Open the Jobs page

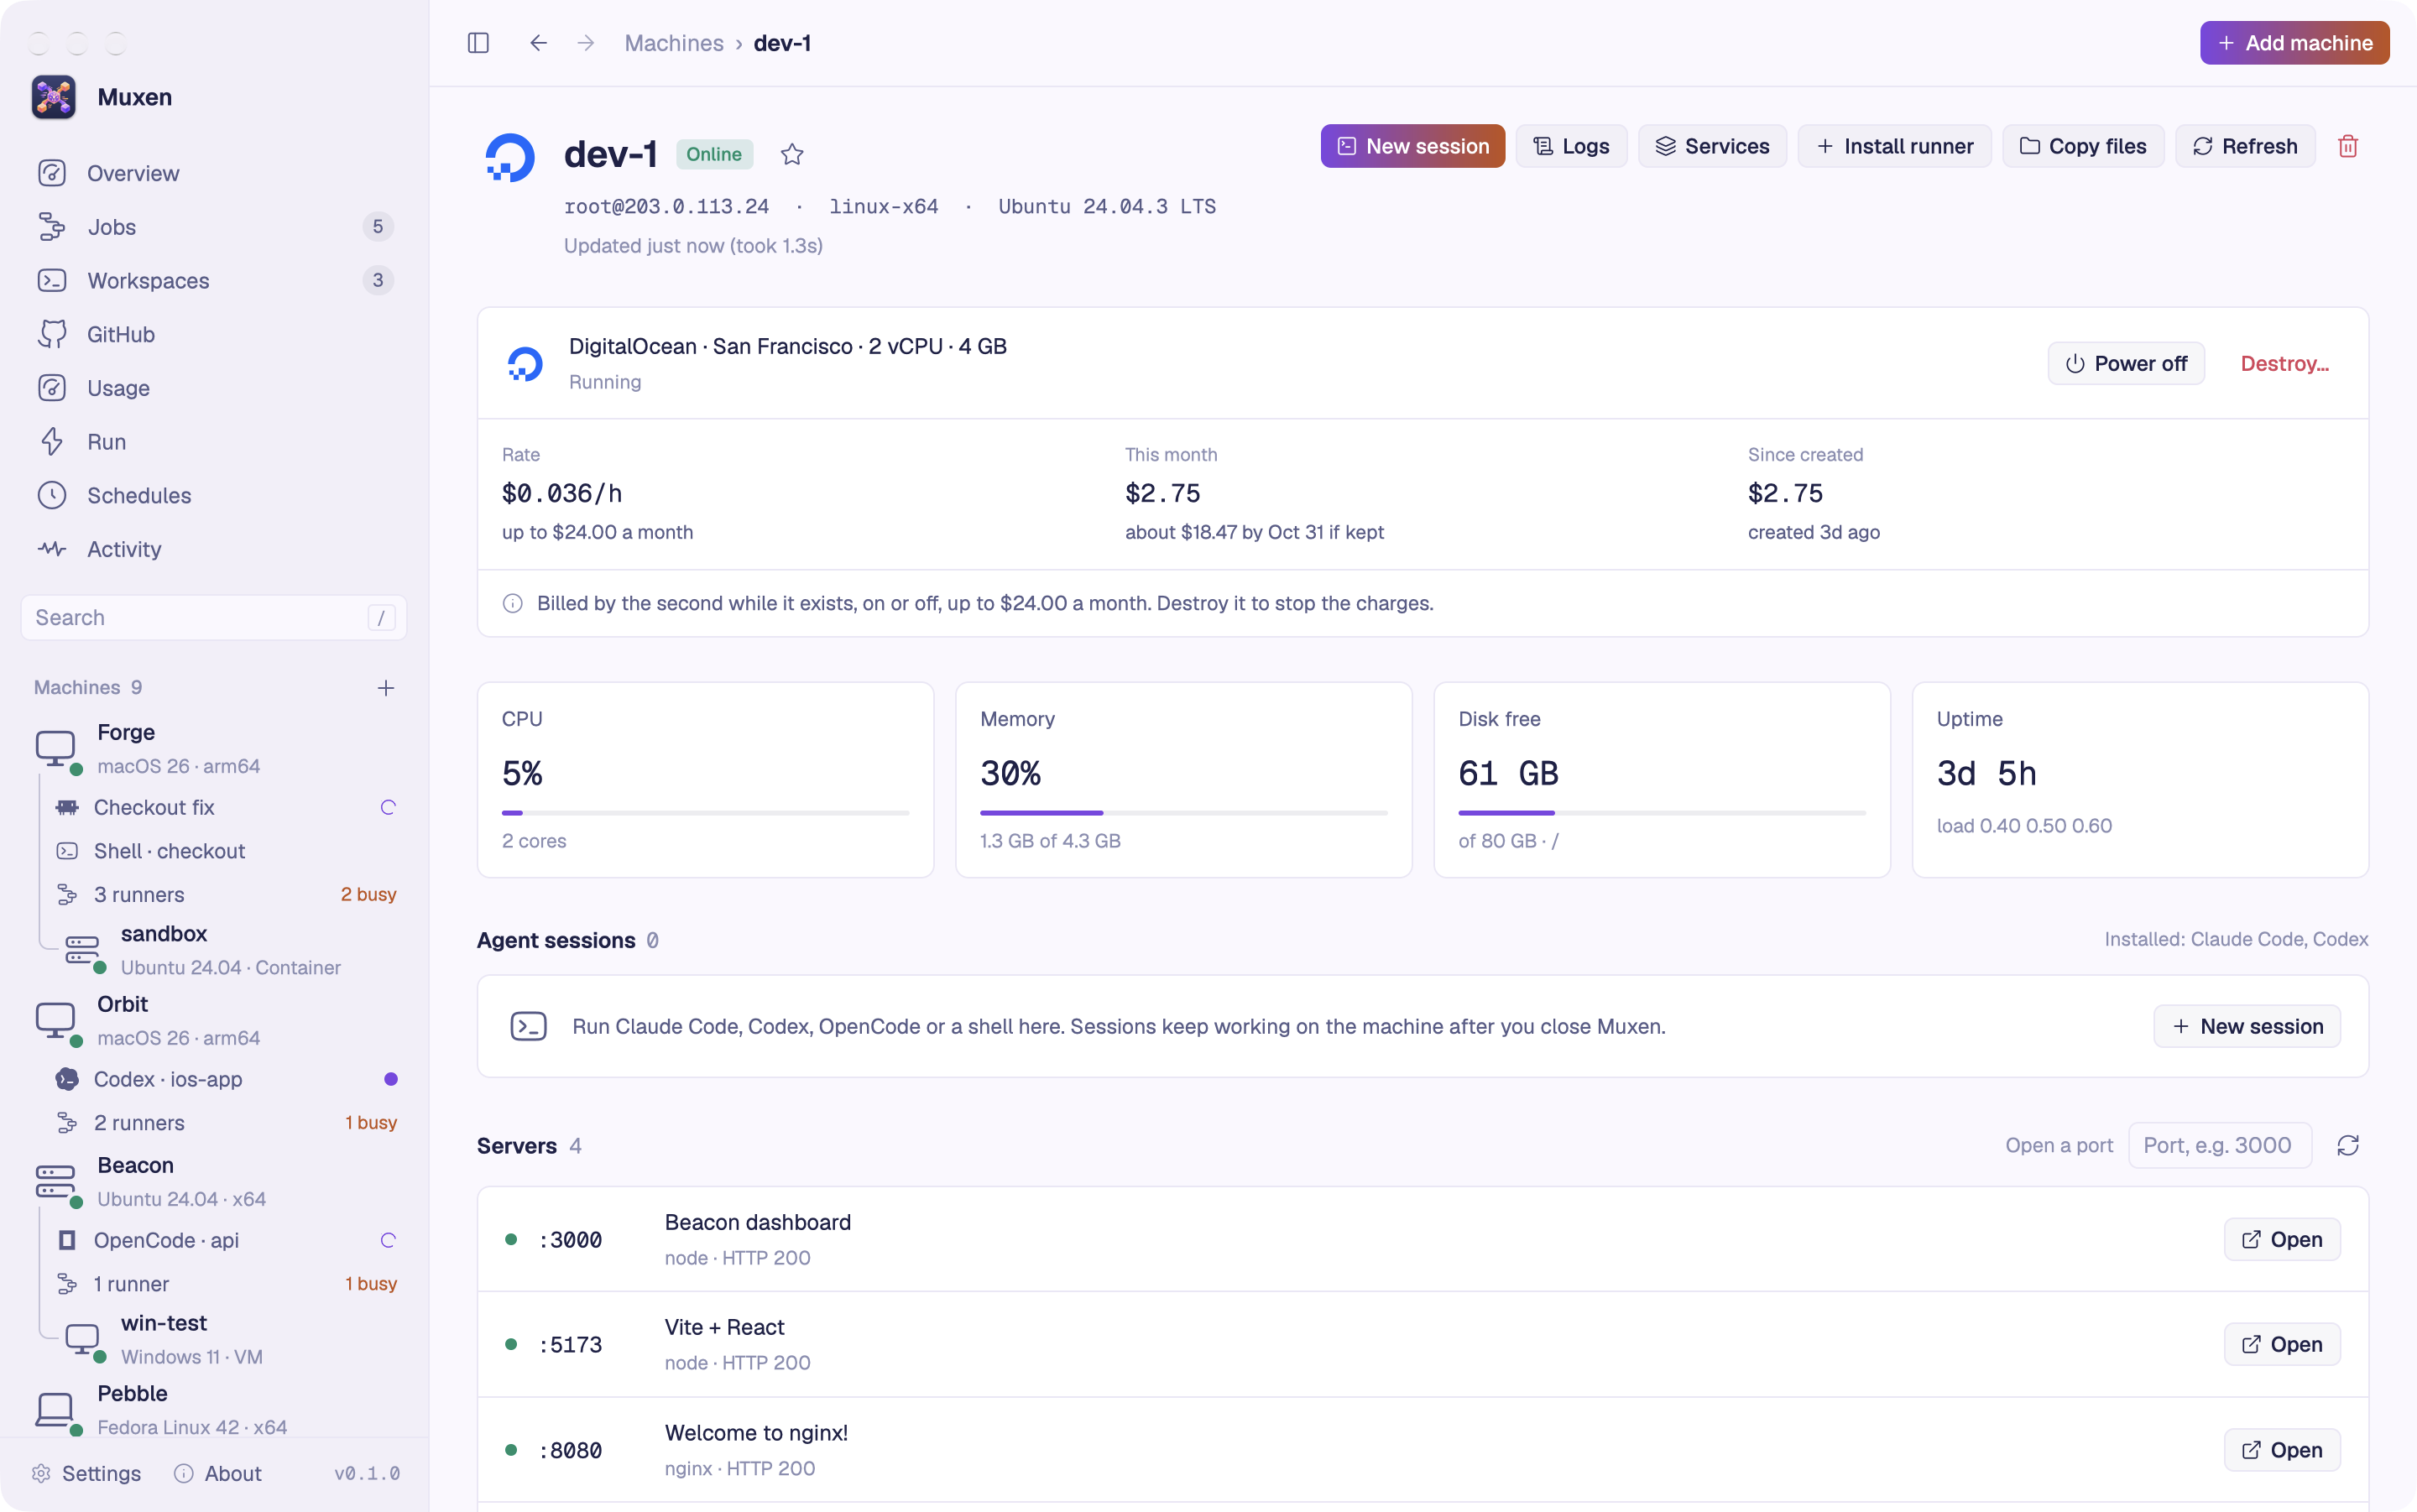[214, 227]
